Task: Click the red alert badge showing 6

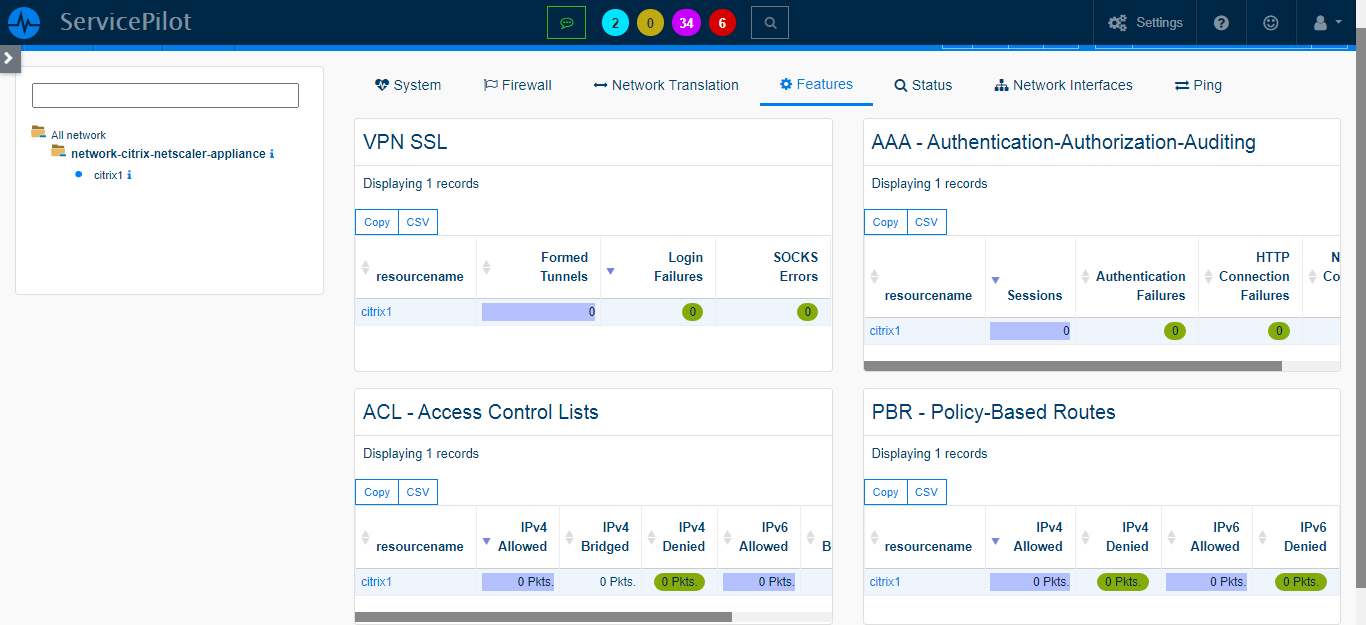Action: (722, 22)
